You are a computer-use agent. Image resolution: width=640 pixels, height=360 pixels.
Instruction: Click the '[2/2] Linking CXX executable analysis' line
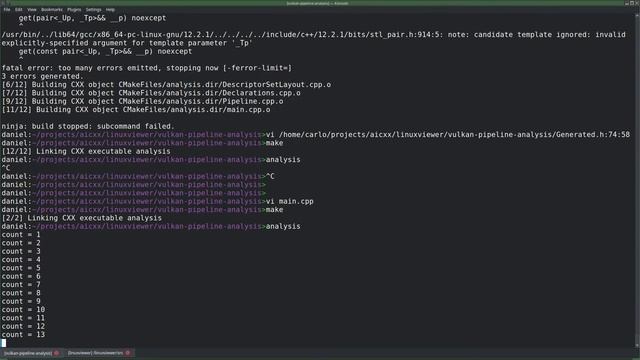(82, 218)
